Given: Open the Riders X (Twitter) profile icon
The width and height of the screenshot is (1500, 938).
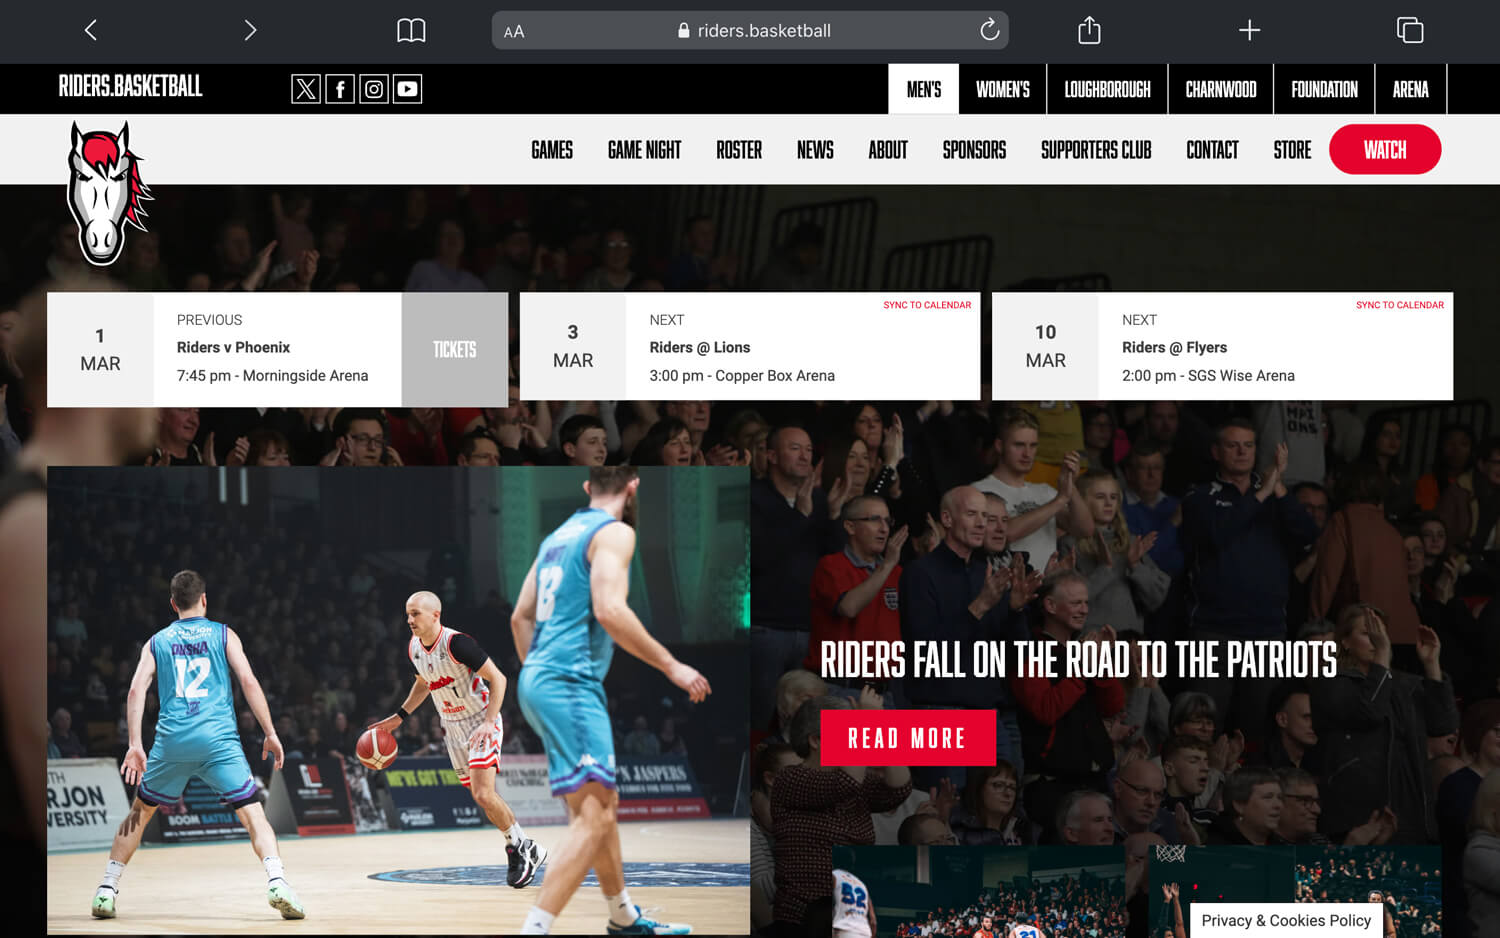Looking at the screenshot, I should click(x=306, y=89).
